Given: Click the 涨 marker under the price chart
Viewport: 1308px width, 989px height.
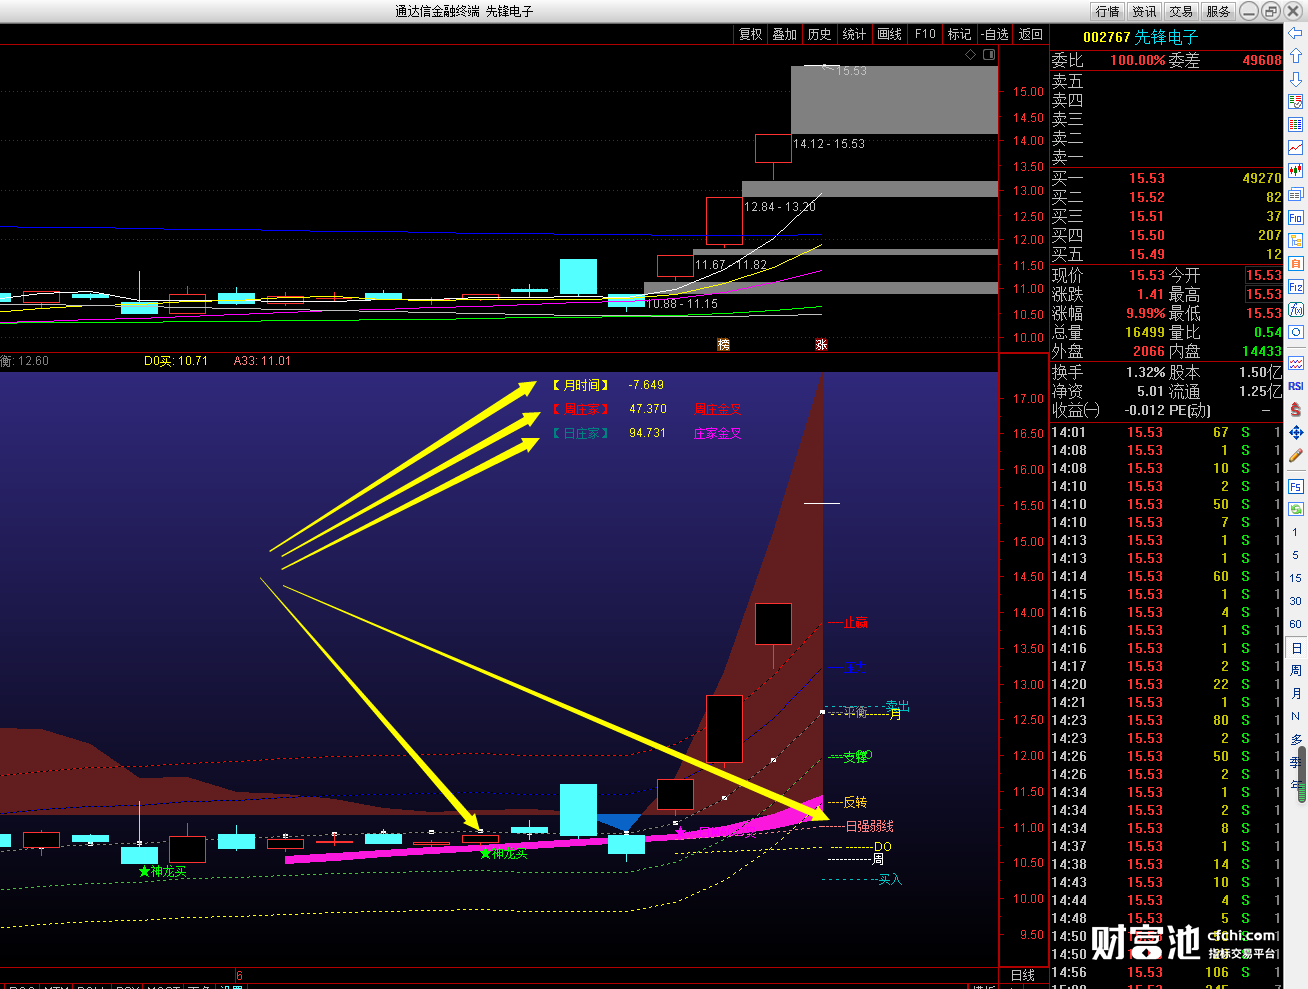Looking at the screenshot, I should (x=821, y=345).
